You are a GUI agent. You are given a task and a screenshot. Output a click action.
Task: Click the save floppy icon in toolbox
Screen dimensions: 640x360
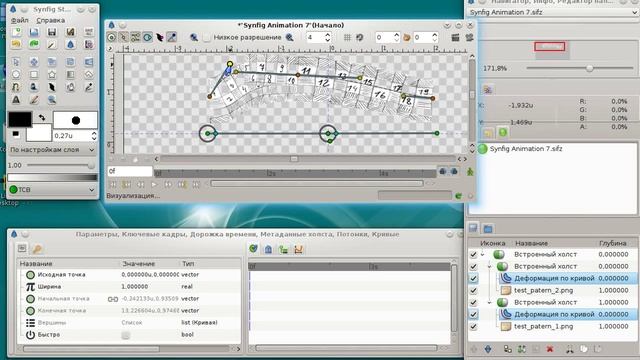pos(52,32)
